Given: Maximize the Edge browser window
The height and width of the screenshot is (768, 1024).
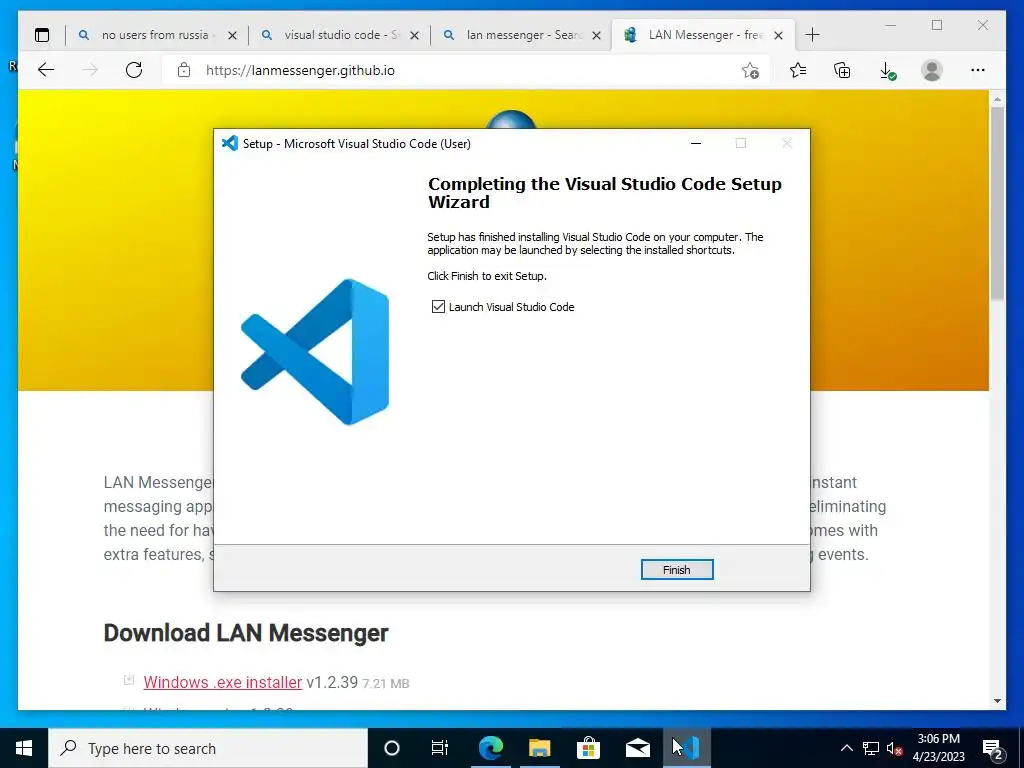Looking at the screenshot, I should [x=937, y=25].
